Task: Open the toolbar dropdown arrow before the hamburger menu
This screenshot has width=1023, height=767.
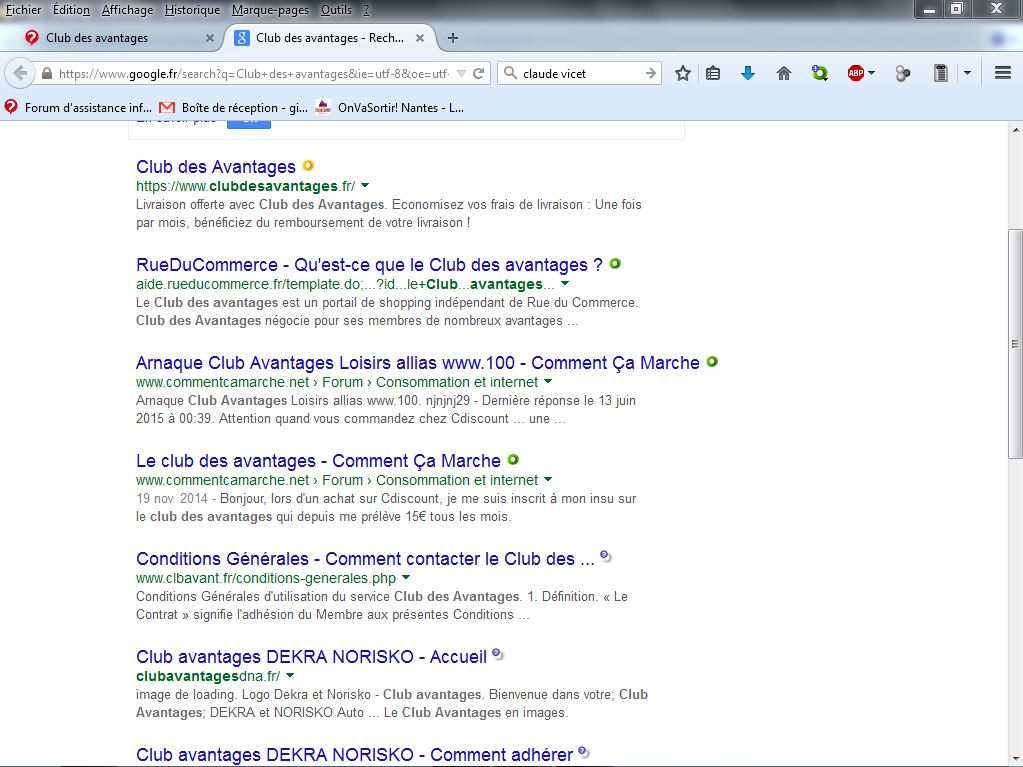Action: point(968,73)
